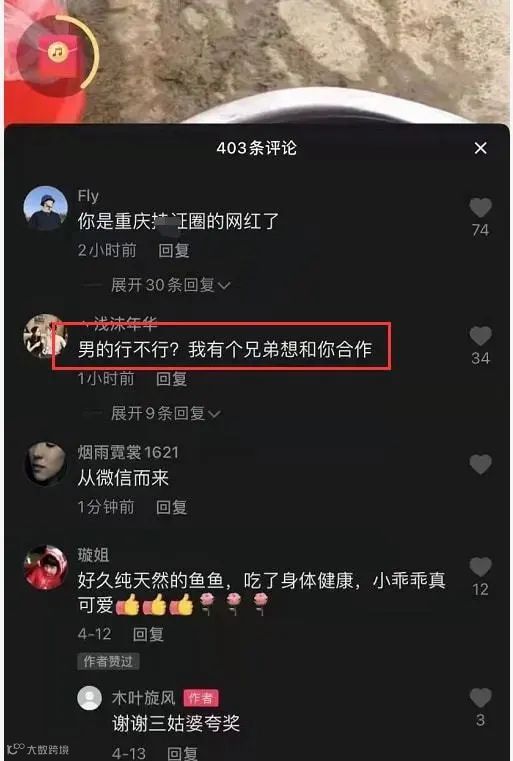Tap heart on 璇姐's comment

(x=480, y=567)
